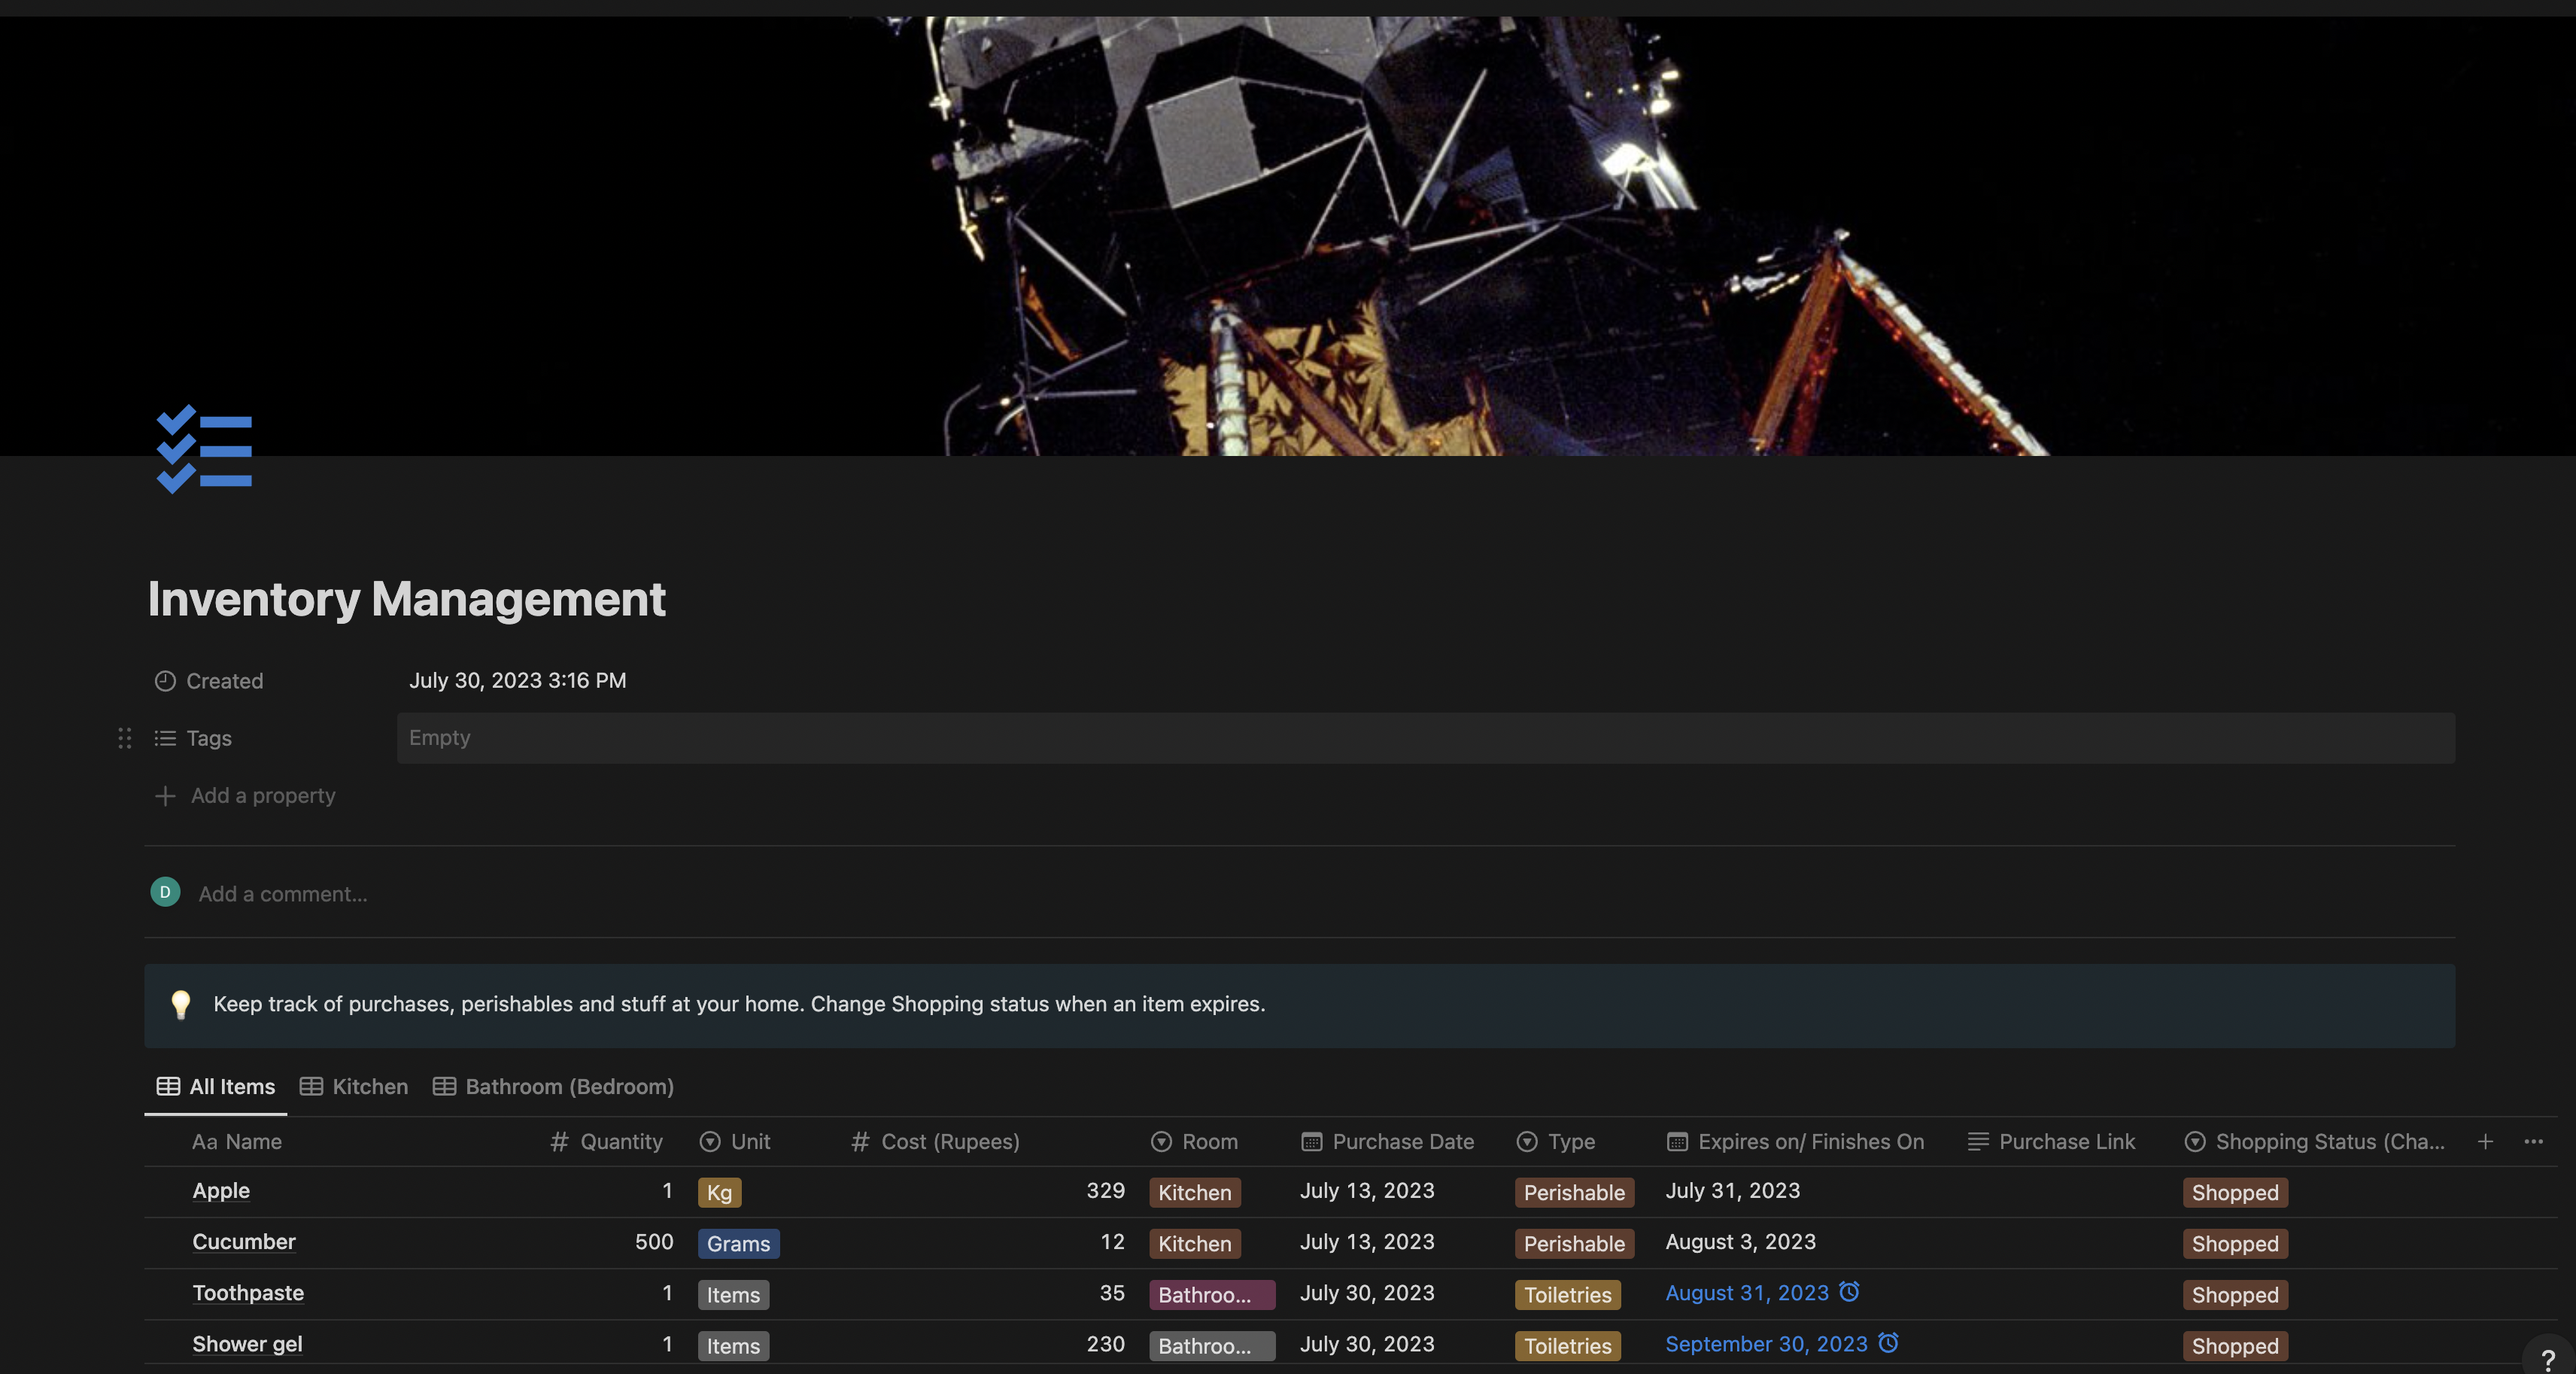2576x1374 pixels.
Task: Click the Perishable tag on Apple row
Action: coord(1573,1193)
